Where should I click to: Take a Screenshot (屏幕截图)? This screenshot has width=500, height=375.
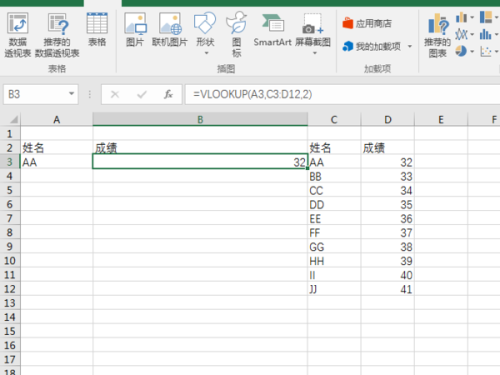pos(313,33)
